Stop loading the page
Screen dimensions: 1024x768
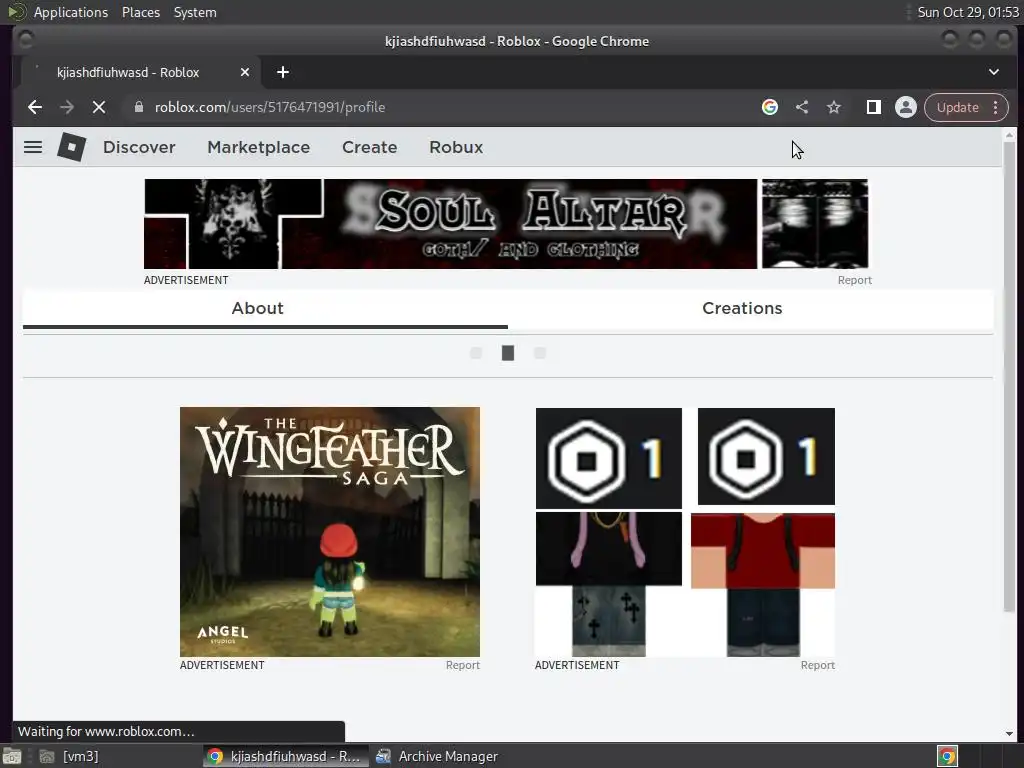(x=99, y=107)
